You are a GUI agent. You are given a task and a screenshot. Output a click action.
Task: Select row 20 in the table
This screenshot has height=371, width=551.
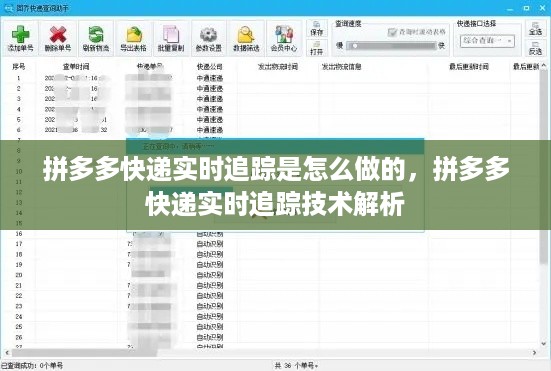(272, 275)
